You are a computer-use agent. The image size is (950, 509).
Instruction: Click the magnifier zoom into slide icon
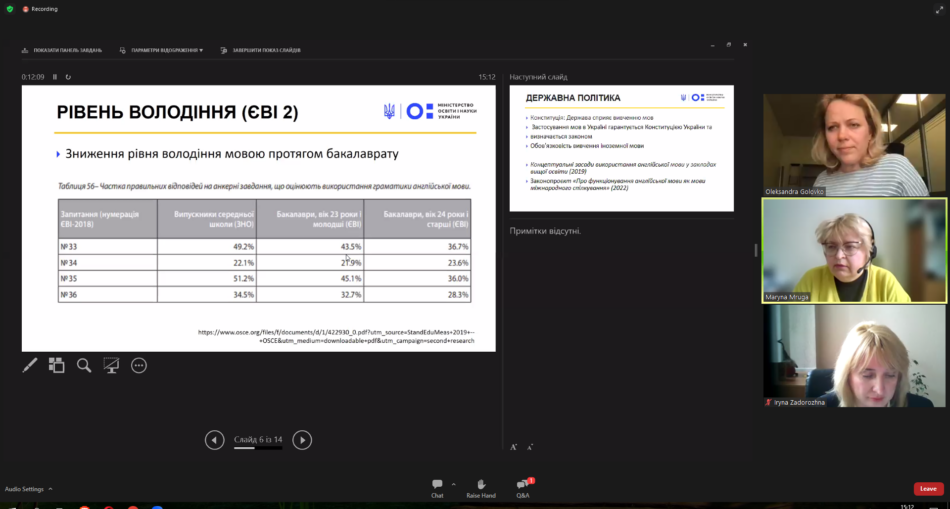pos(84,366)
